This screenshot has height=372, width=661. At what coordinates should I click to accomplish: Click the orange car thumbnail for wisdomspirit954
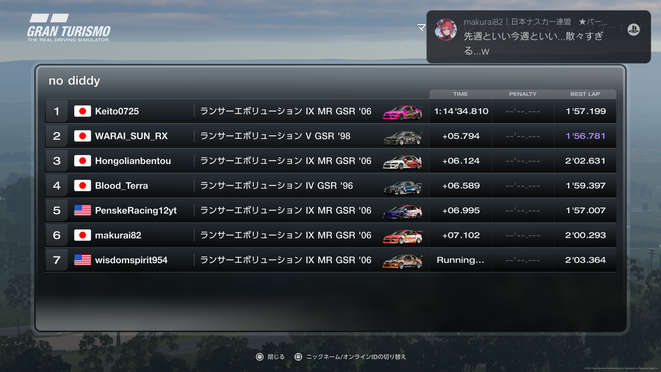click(x=403, y=261)
